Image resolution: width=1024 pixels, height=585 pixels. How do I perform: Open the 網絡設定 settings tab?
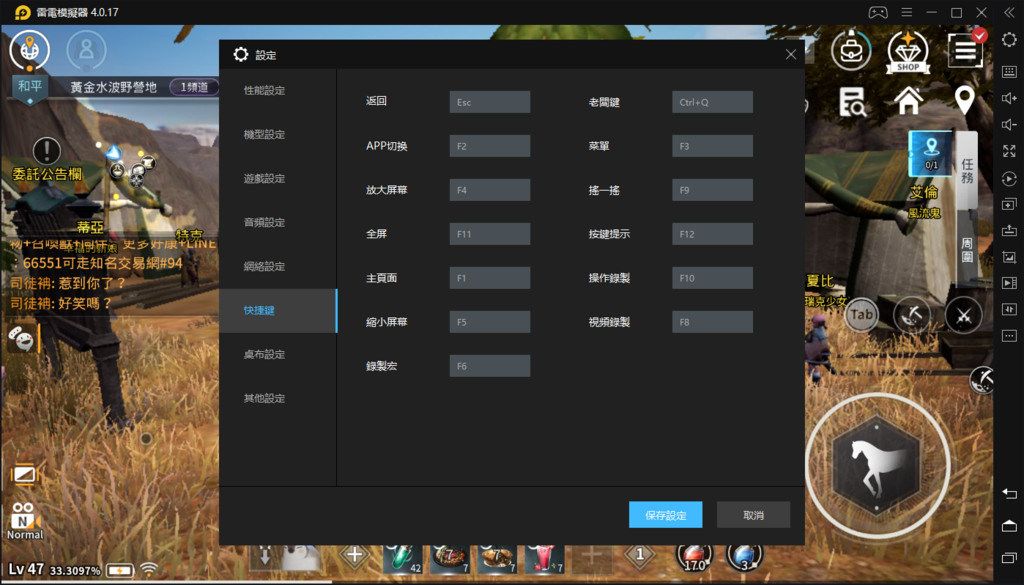(264, 266)
